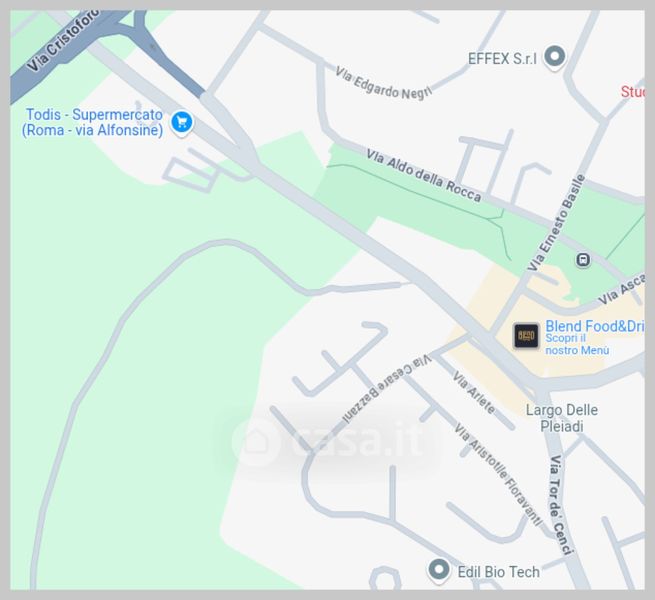Open the Todis - Supermercato label

(93, 122)
